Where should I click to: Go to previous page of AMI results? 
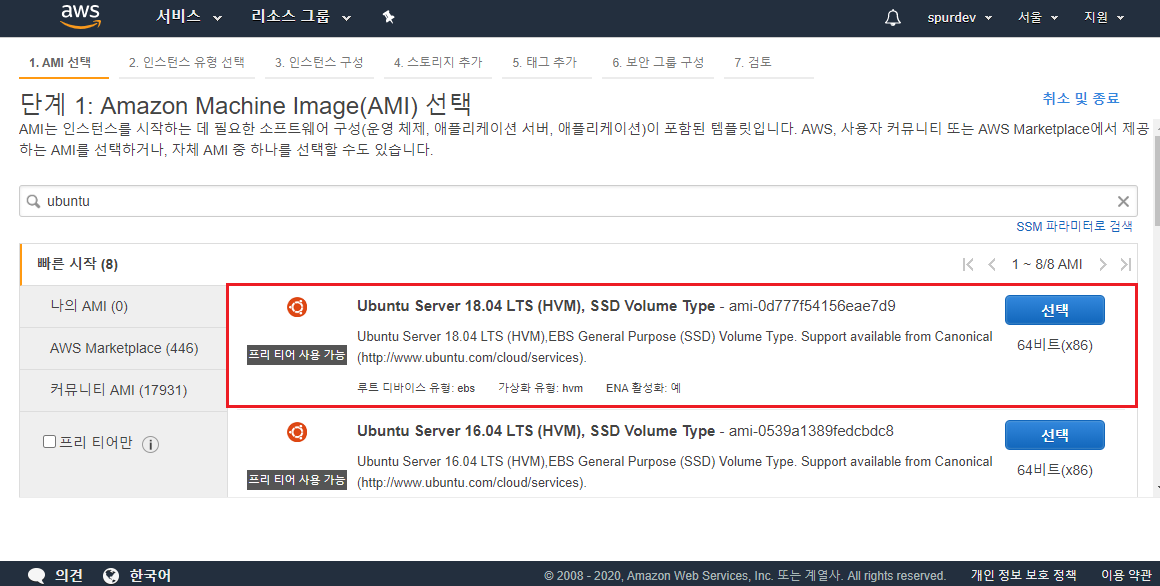pos(992,265)
